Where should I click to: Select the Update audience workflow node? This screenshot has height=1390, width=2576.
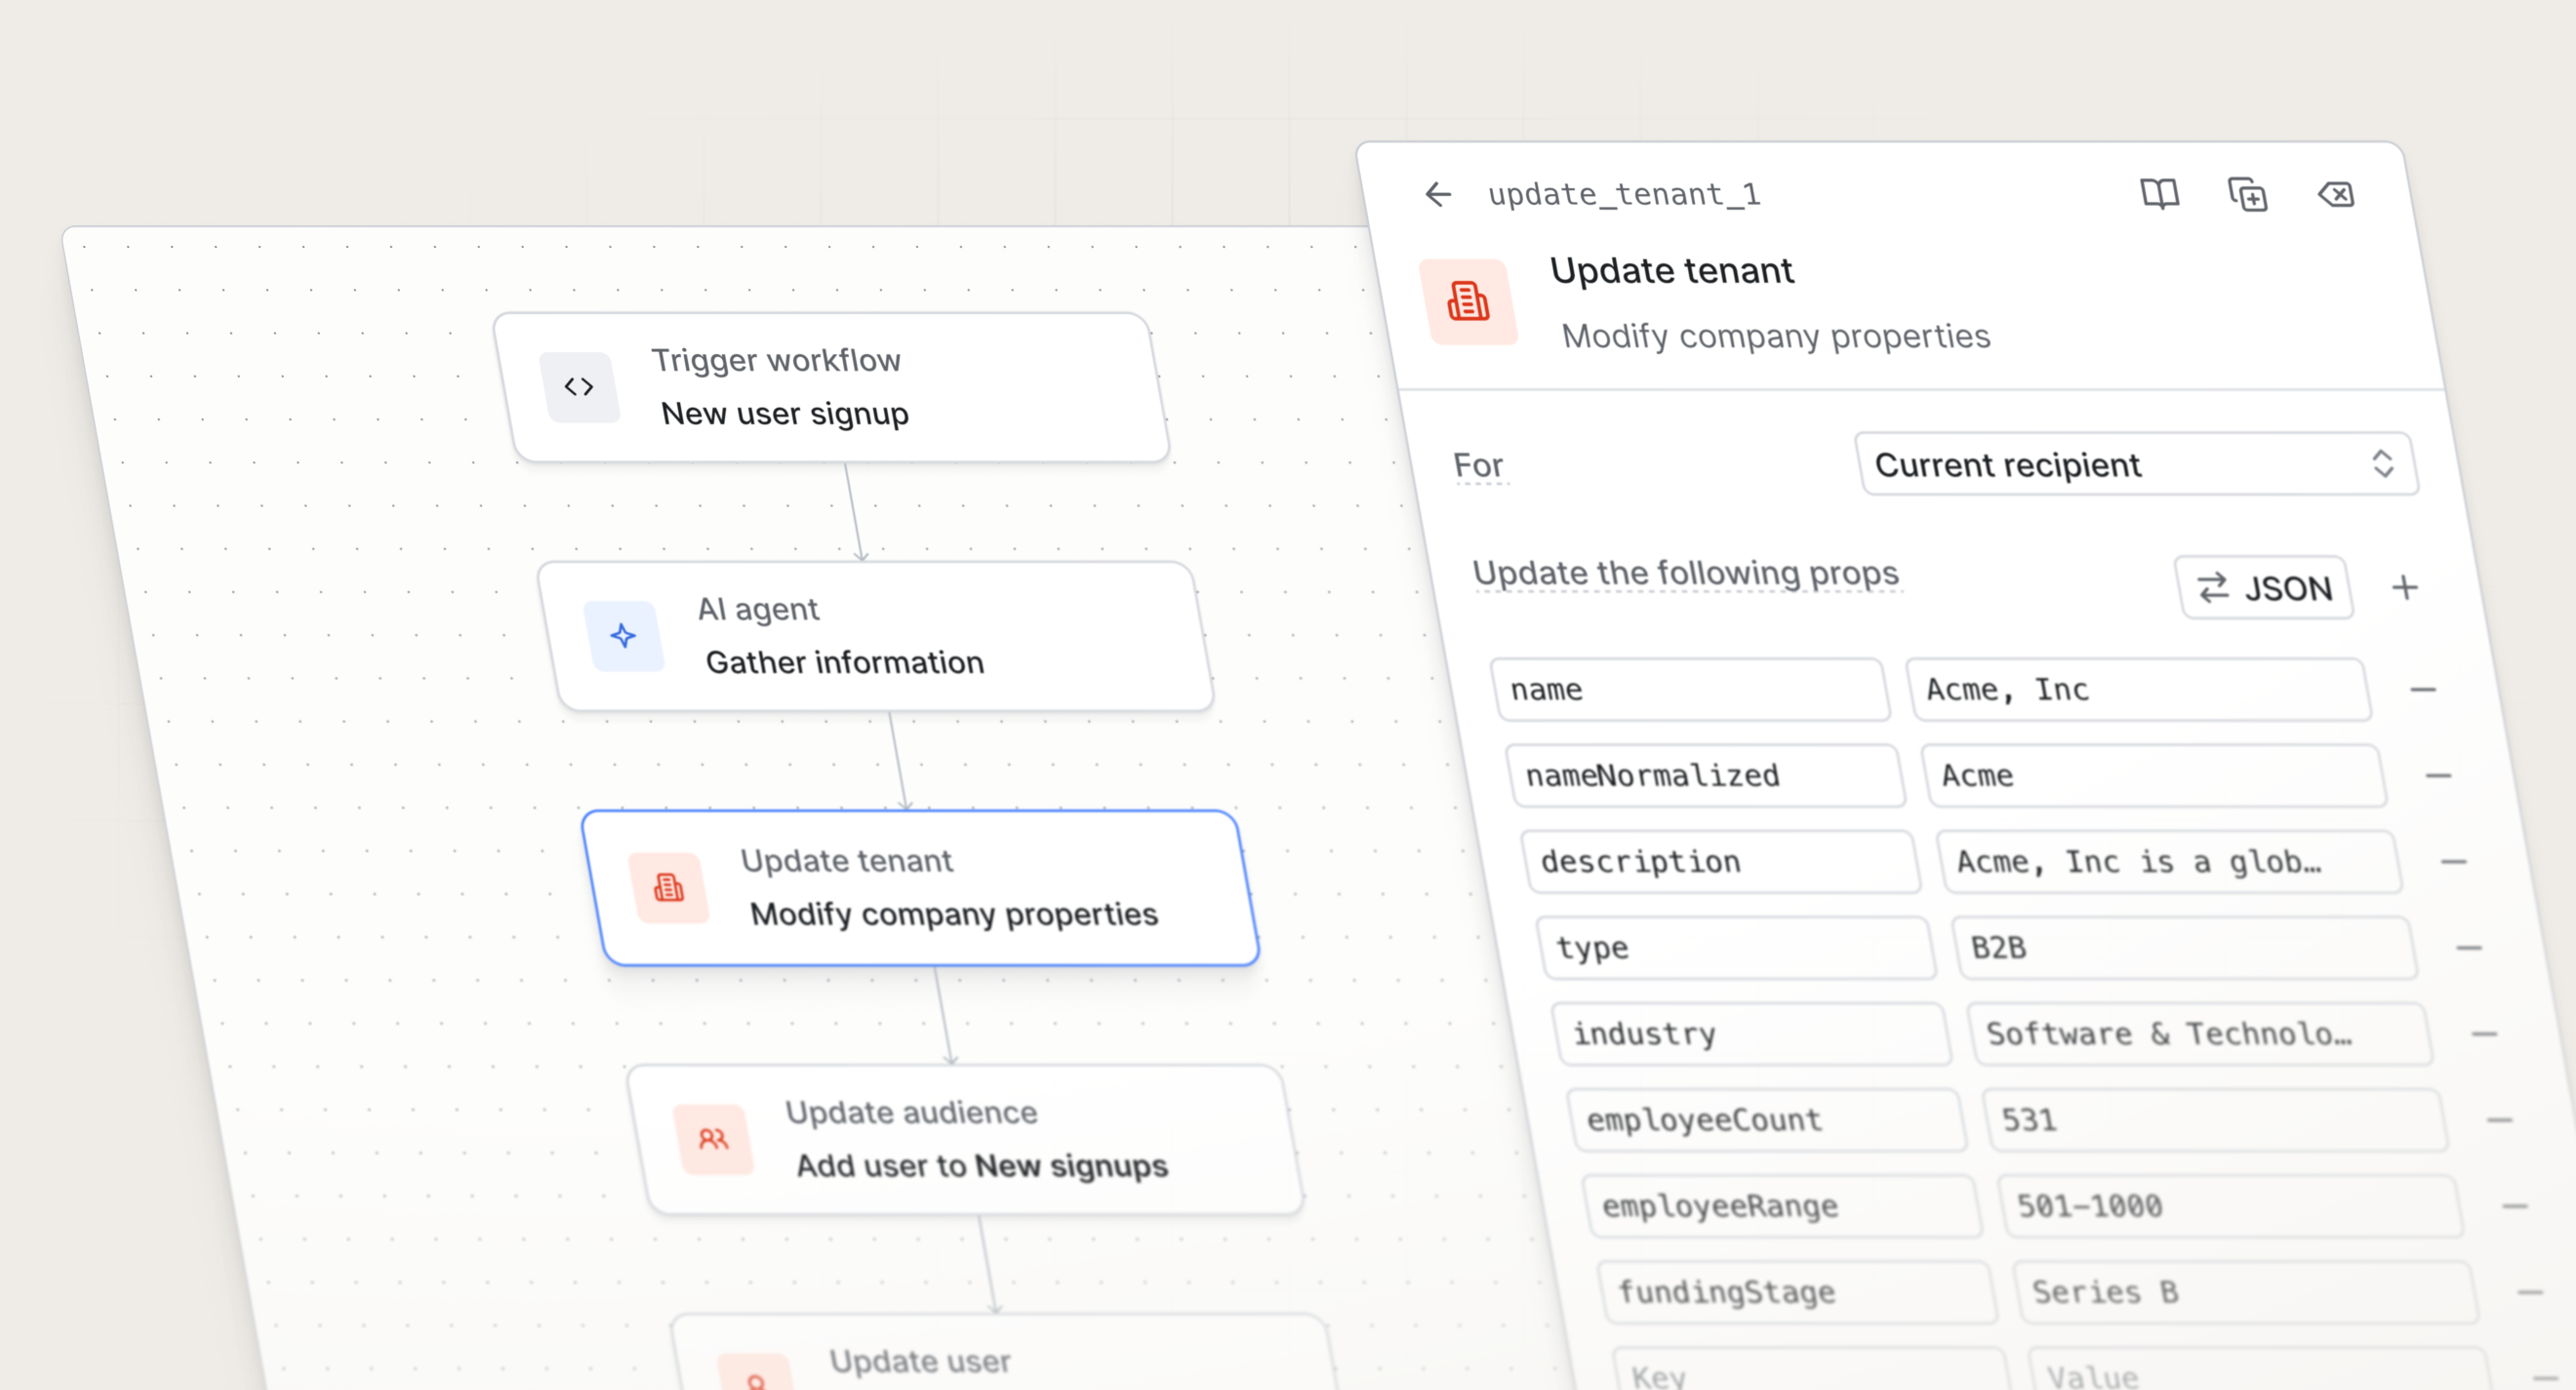pyautogui.click(x=965, y=1140)
